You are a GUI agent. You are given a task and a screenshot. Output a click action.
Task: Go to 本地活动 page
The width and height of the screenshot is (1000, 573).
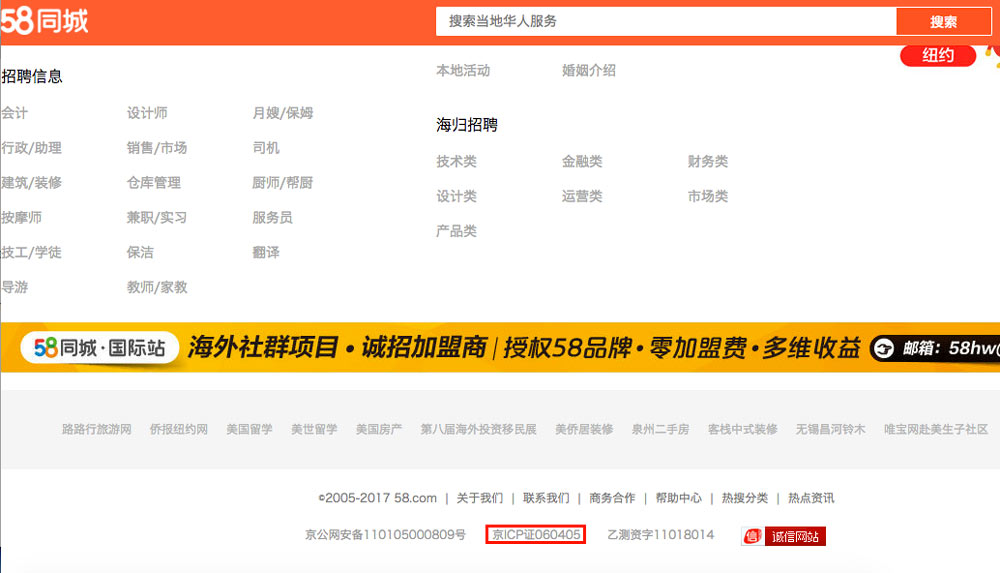pos(463,71)
